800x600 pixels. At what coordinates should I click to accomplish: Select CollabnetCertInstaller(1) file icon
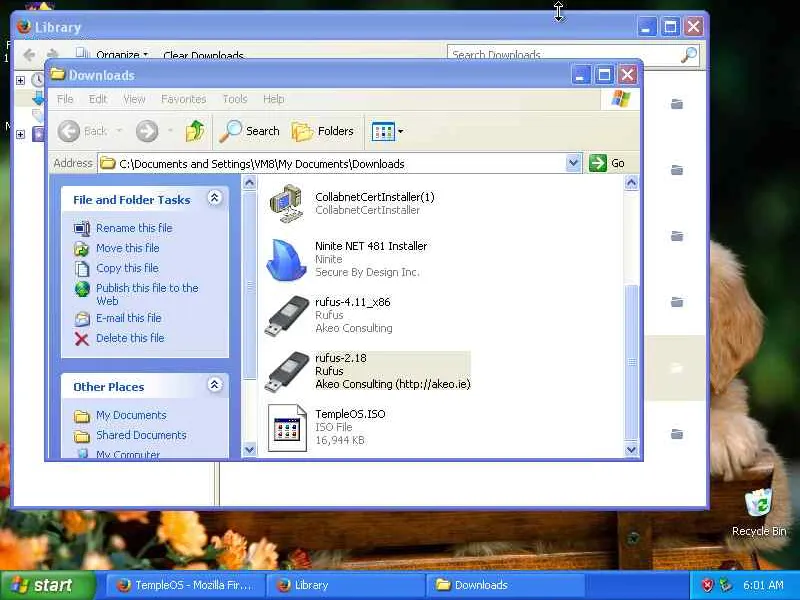tap(287, 204)
